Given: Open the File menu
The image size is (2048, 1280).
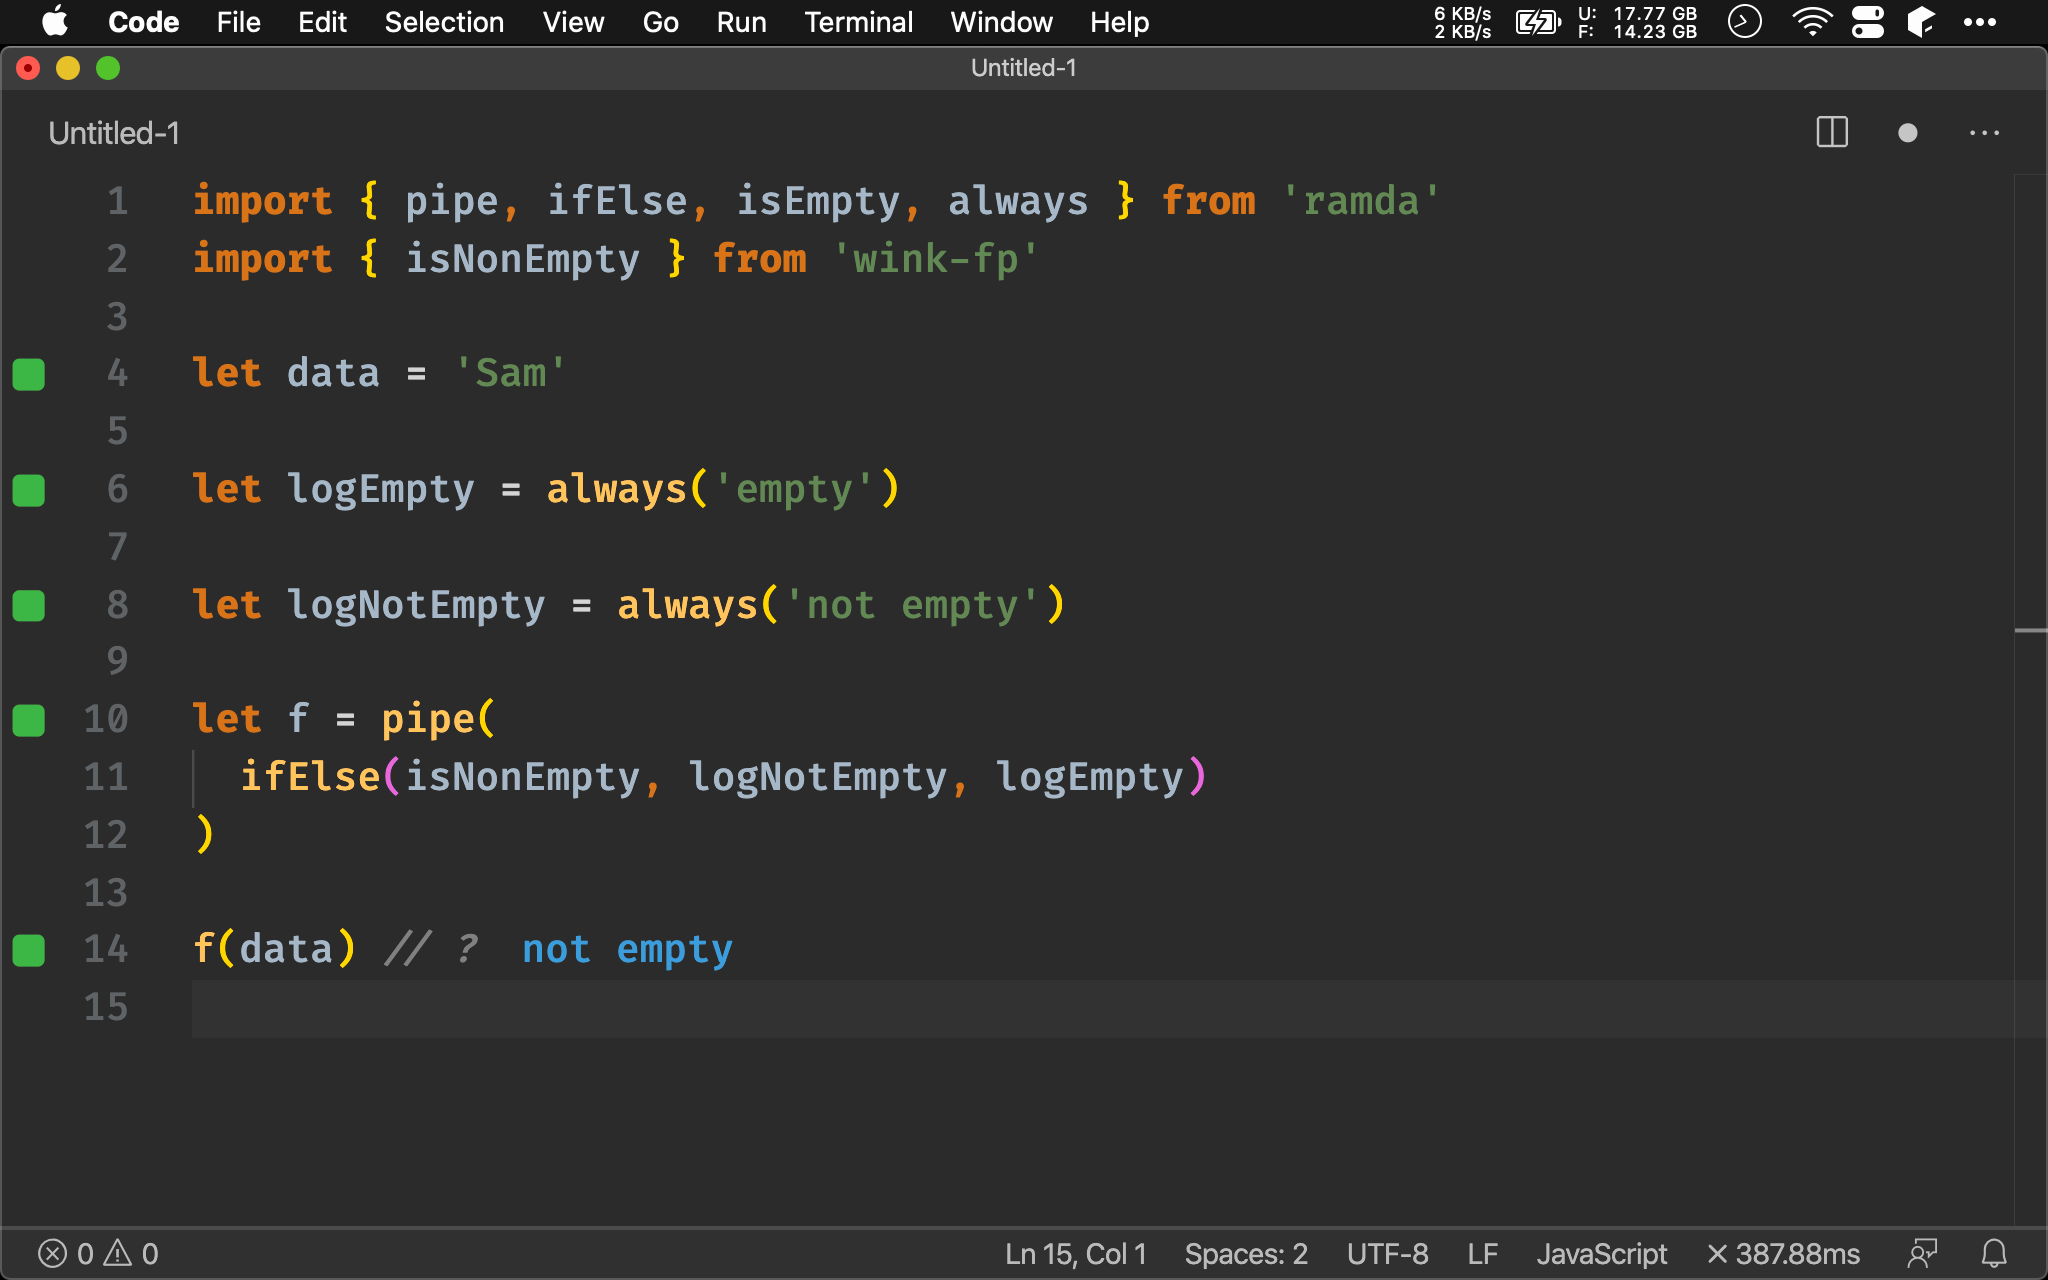Looking at the screenshot, I should click(238, 22).
